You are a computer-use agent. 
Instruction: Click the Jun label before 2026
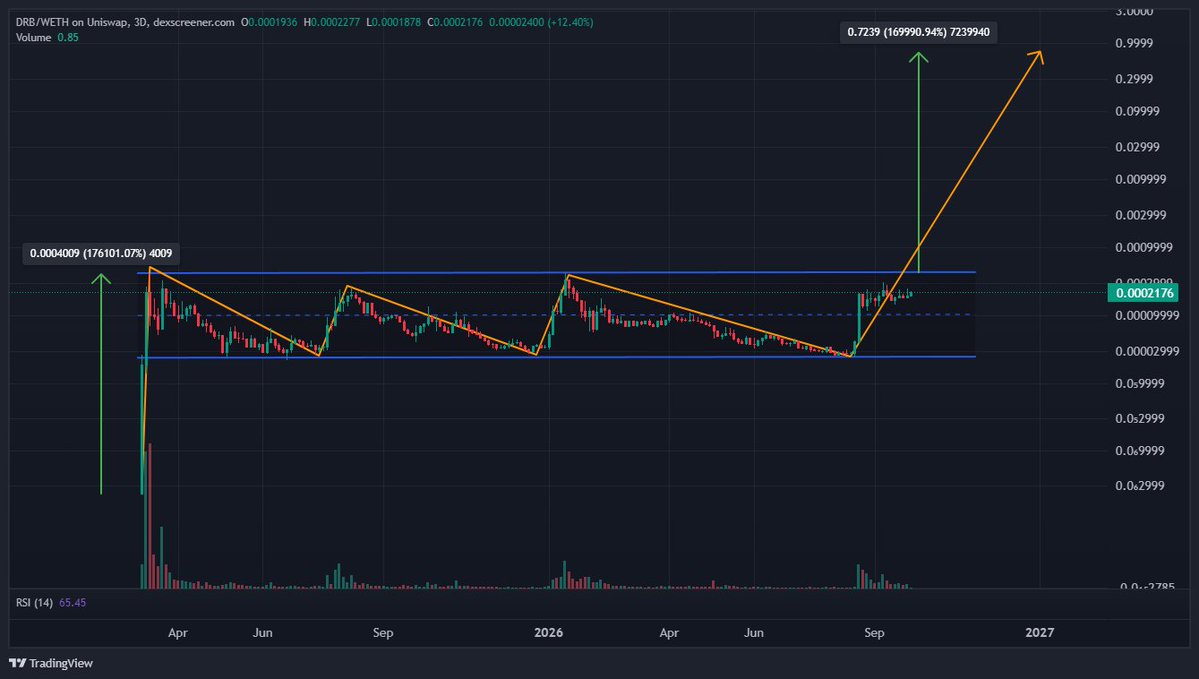tap(262, 633)
